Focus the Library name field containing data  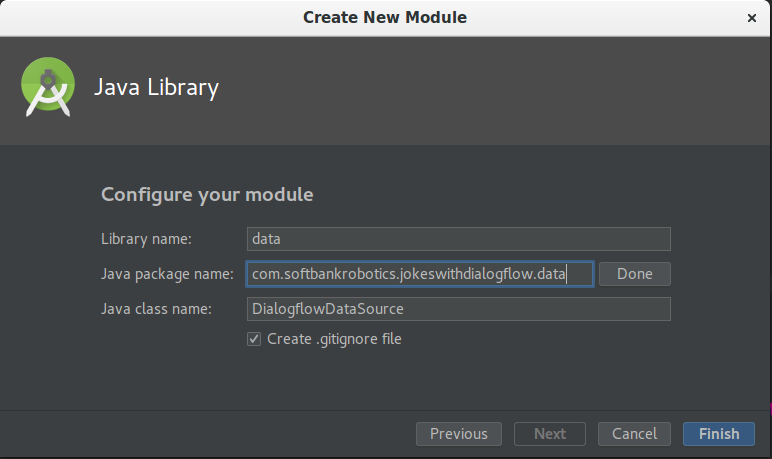coord(458,239)
